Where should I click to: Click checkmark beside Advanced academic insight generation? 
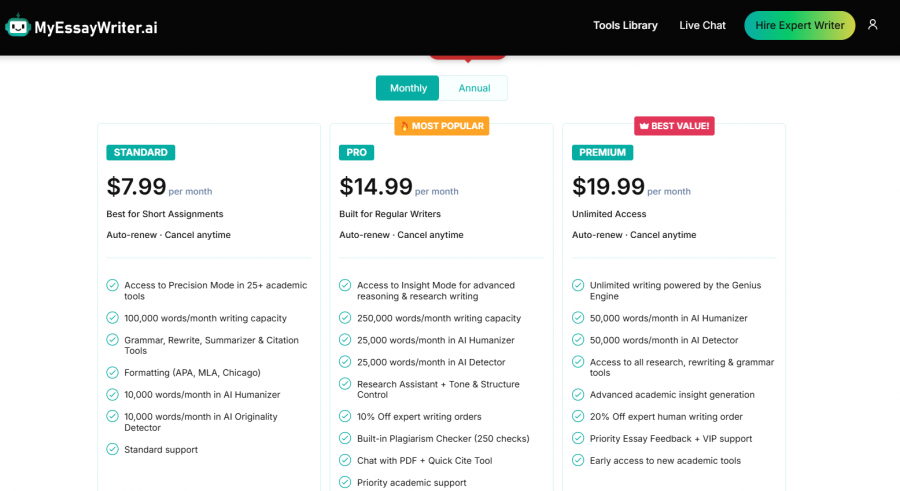578,395
